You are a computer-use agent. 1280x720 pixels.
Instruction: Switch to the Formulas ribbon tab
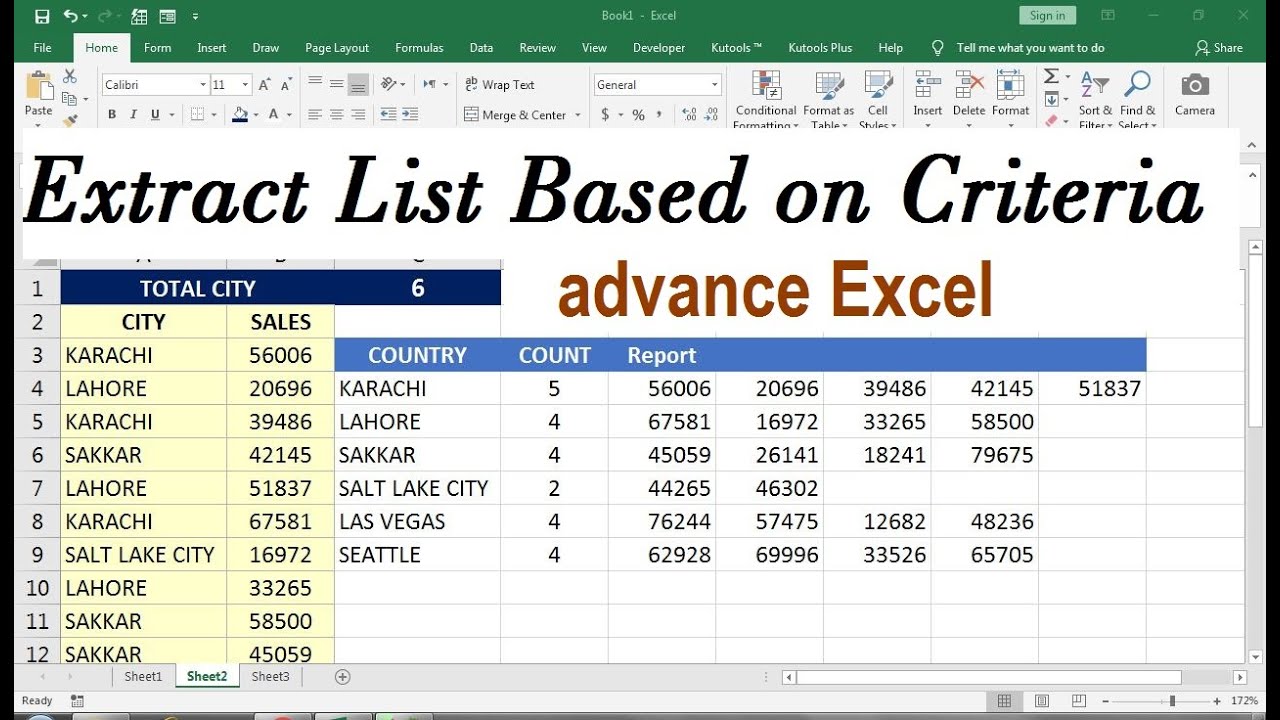[419, 48]
